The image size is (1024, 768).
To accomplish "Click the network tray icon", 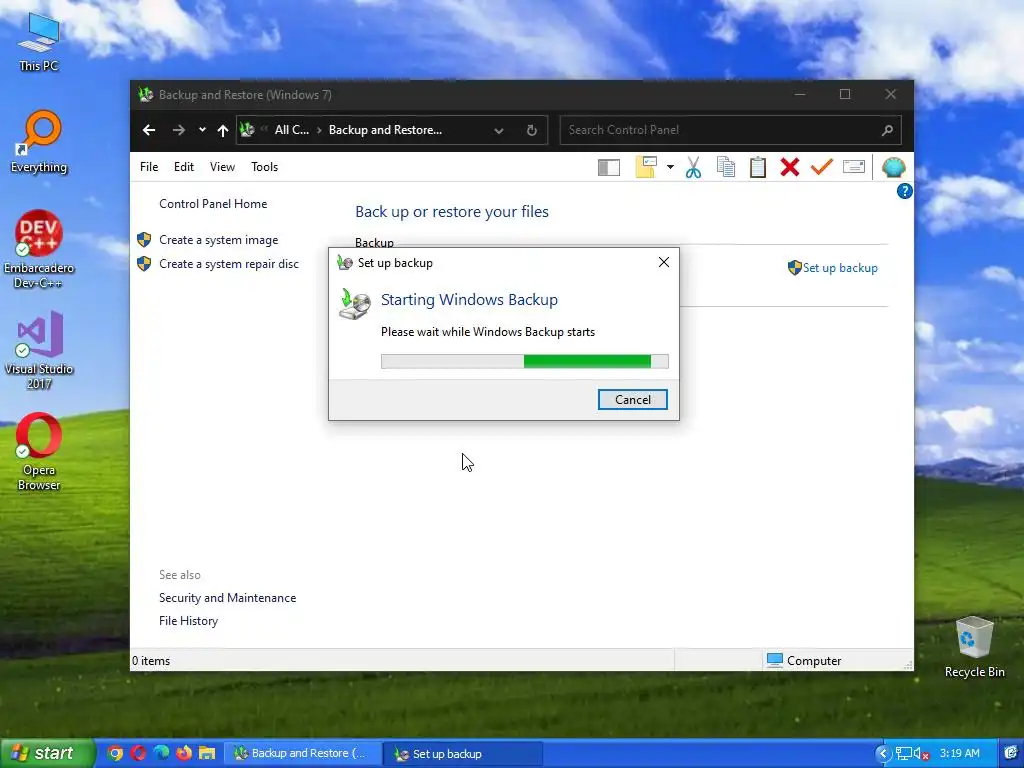I will coord(904,754).
